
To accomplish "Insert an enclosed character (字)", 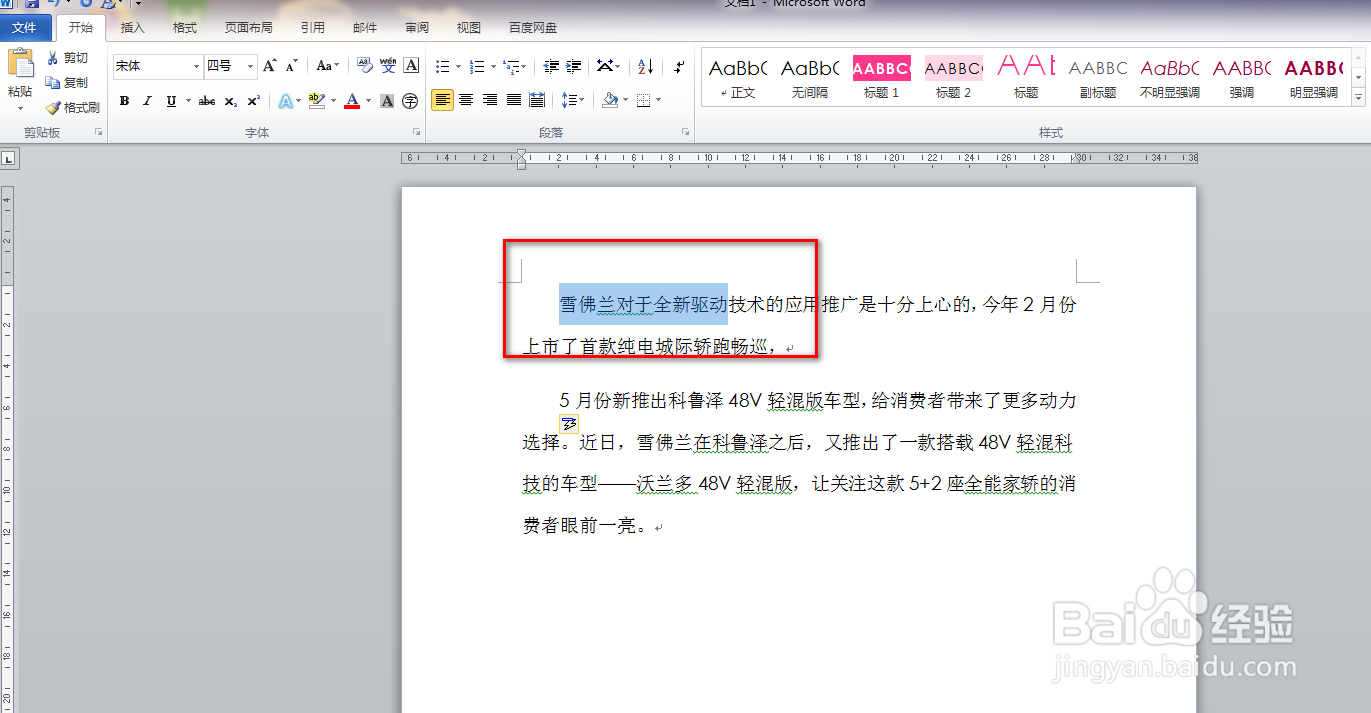I will 410,101.
